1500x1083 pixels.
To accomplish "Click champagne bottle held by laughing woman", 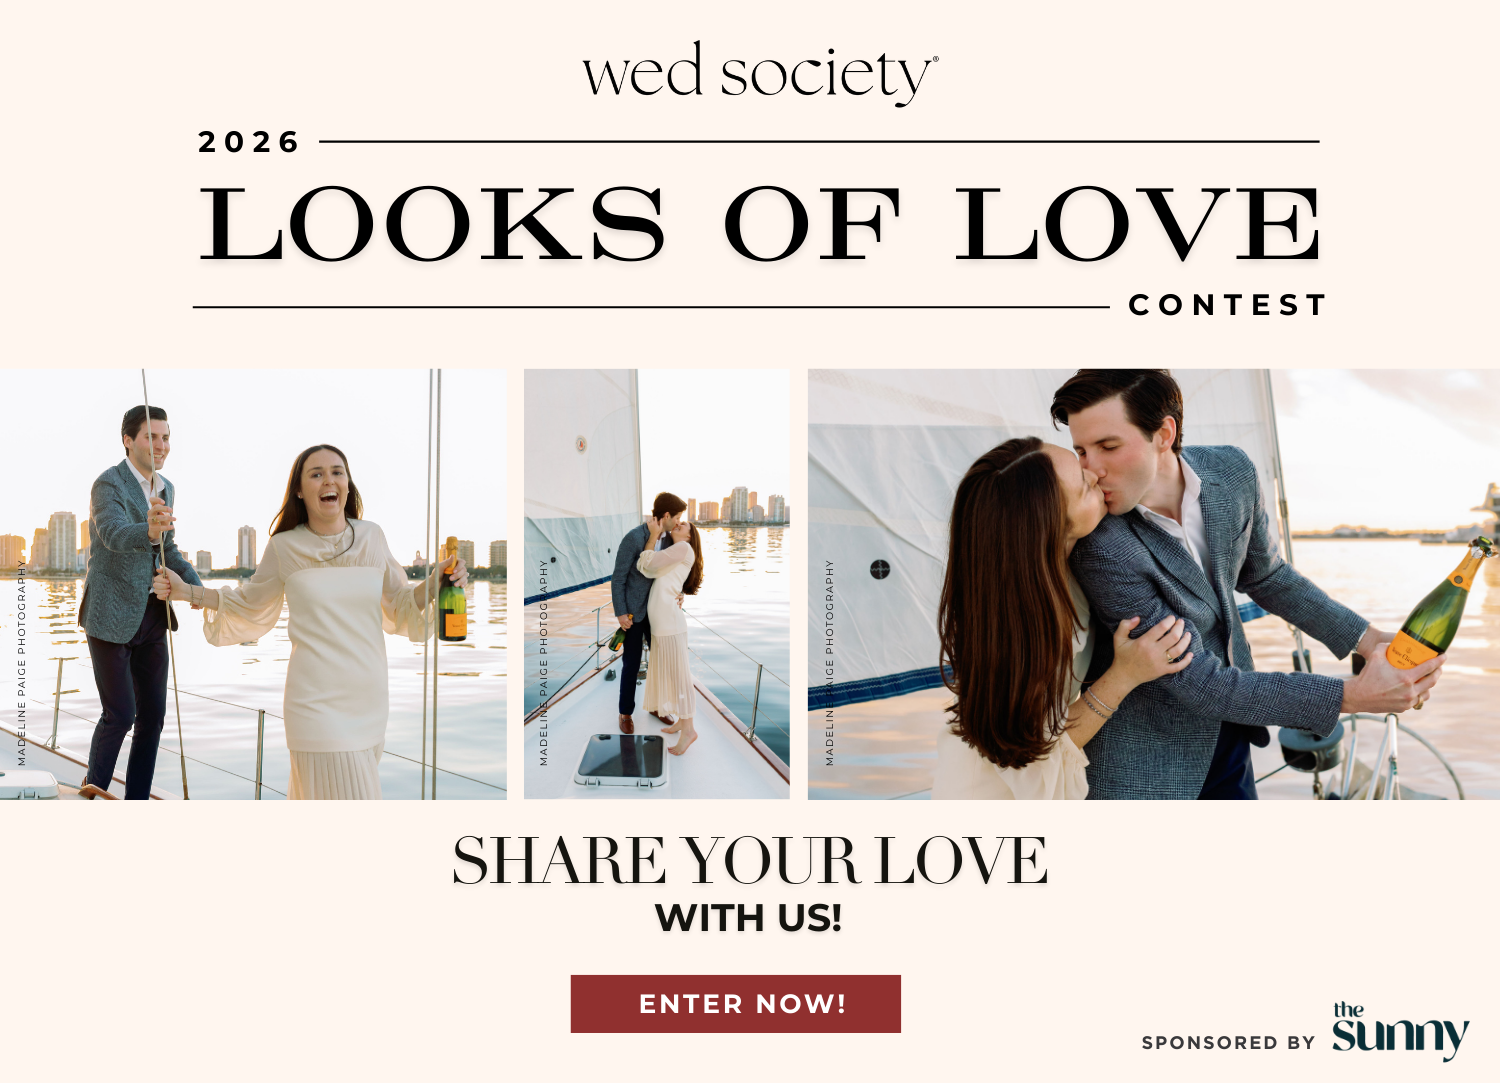I will coord(452,592).
